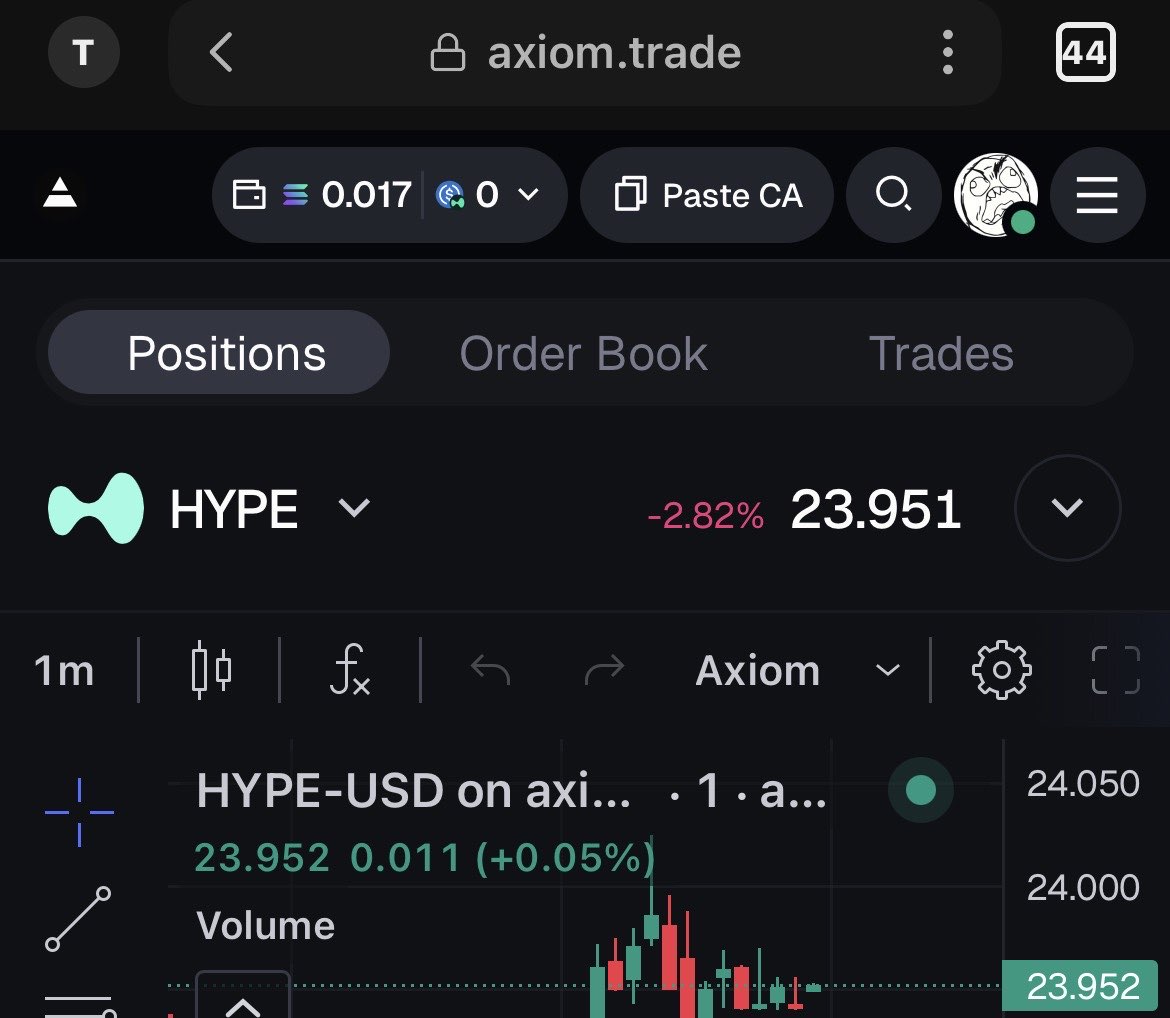Switch to the Order Book tab
The height and width of the screenshot is (1018, 1170).
click(583, 352)
